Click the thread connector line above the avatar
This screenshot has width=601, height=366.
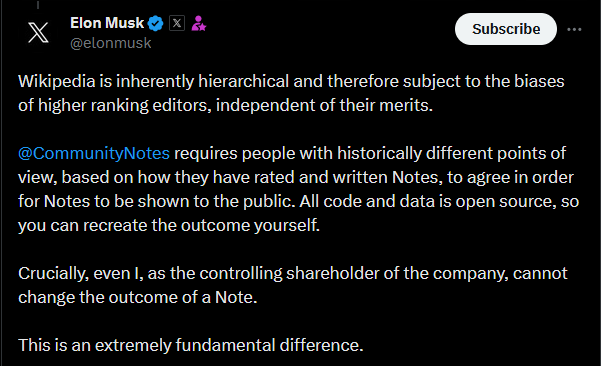pyautogui.click(x=38, y=4)
